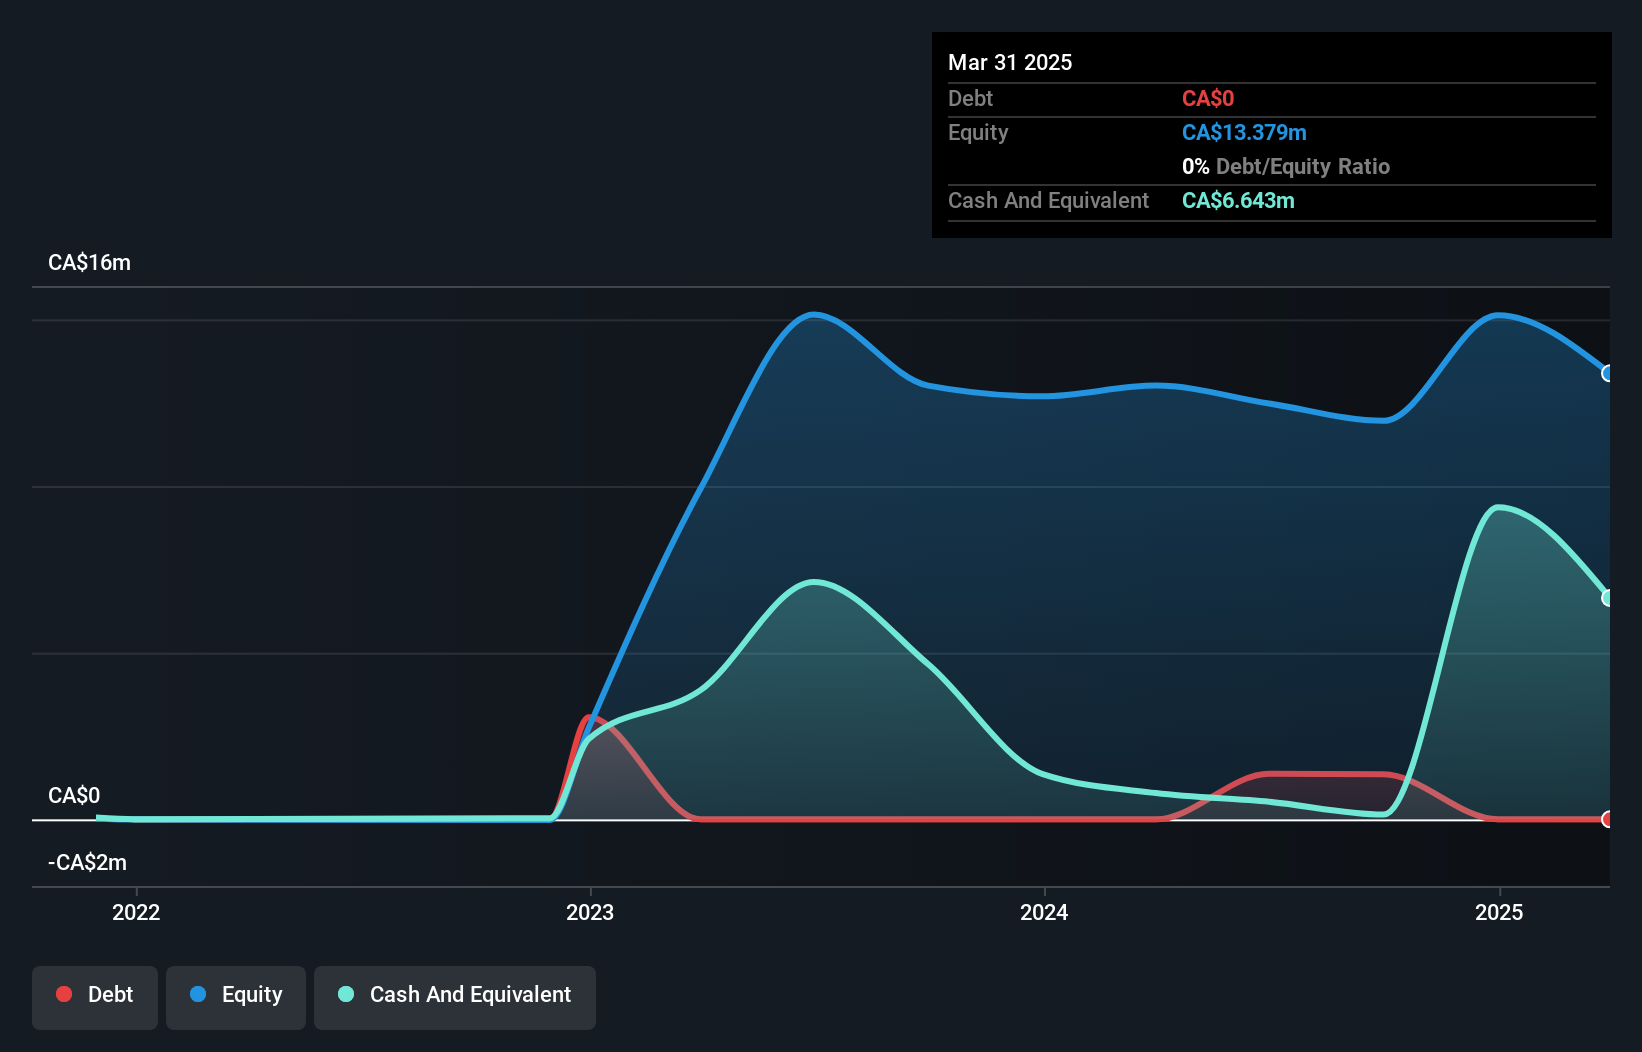Viewport: 1642px width, 1052px height.
Task: Select the 2024 axis label
Action: click(x=1043, y=912)
